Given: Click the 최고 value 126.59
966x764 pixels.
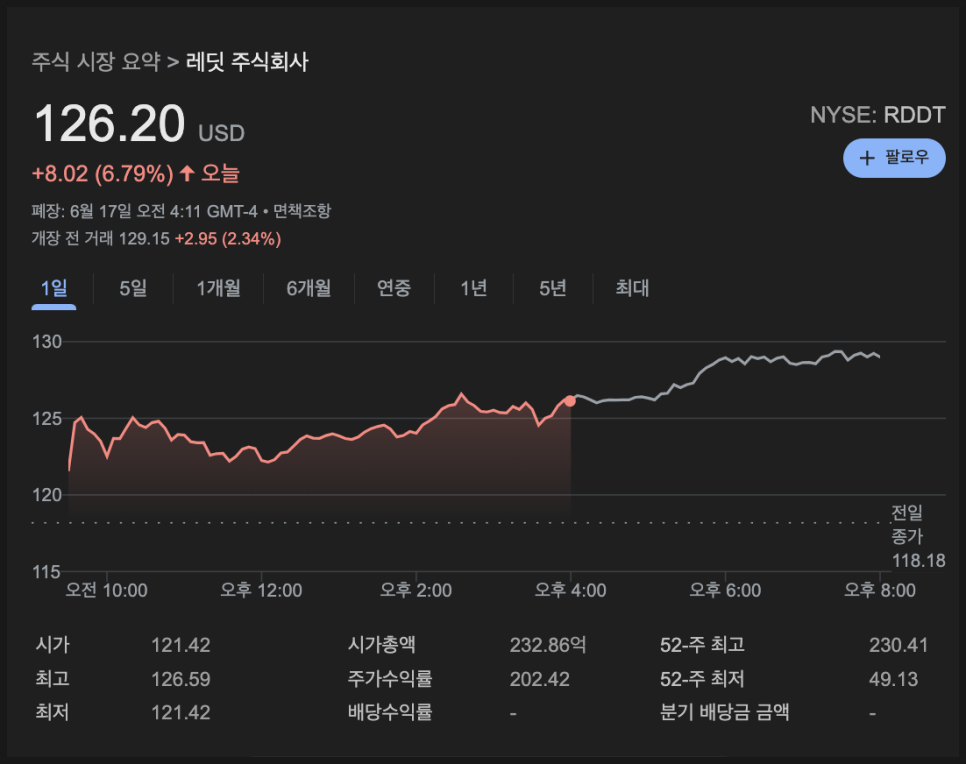Looking at the screenshot, I should coord(181,679).
